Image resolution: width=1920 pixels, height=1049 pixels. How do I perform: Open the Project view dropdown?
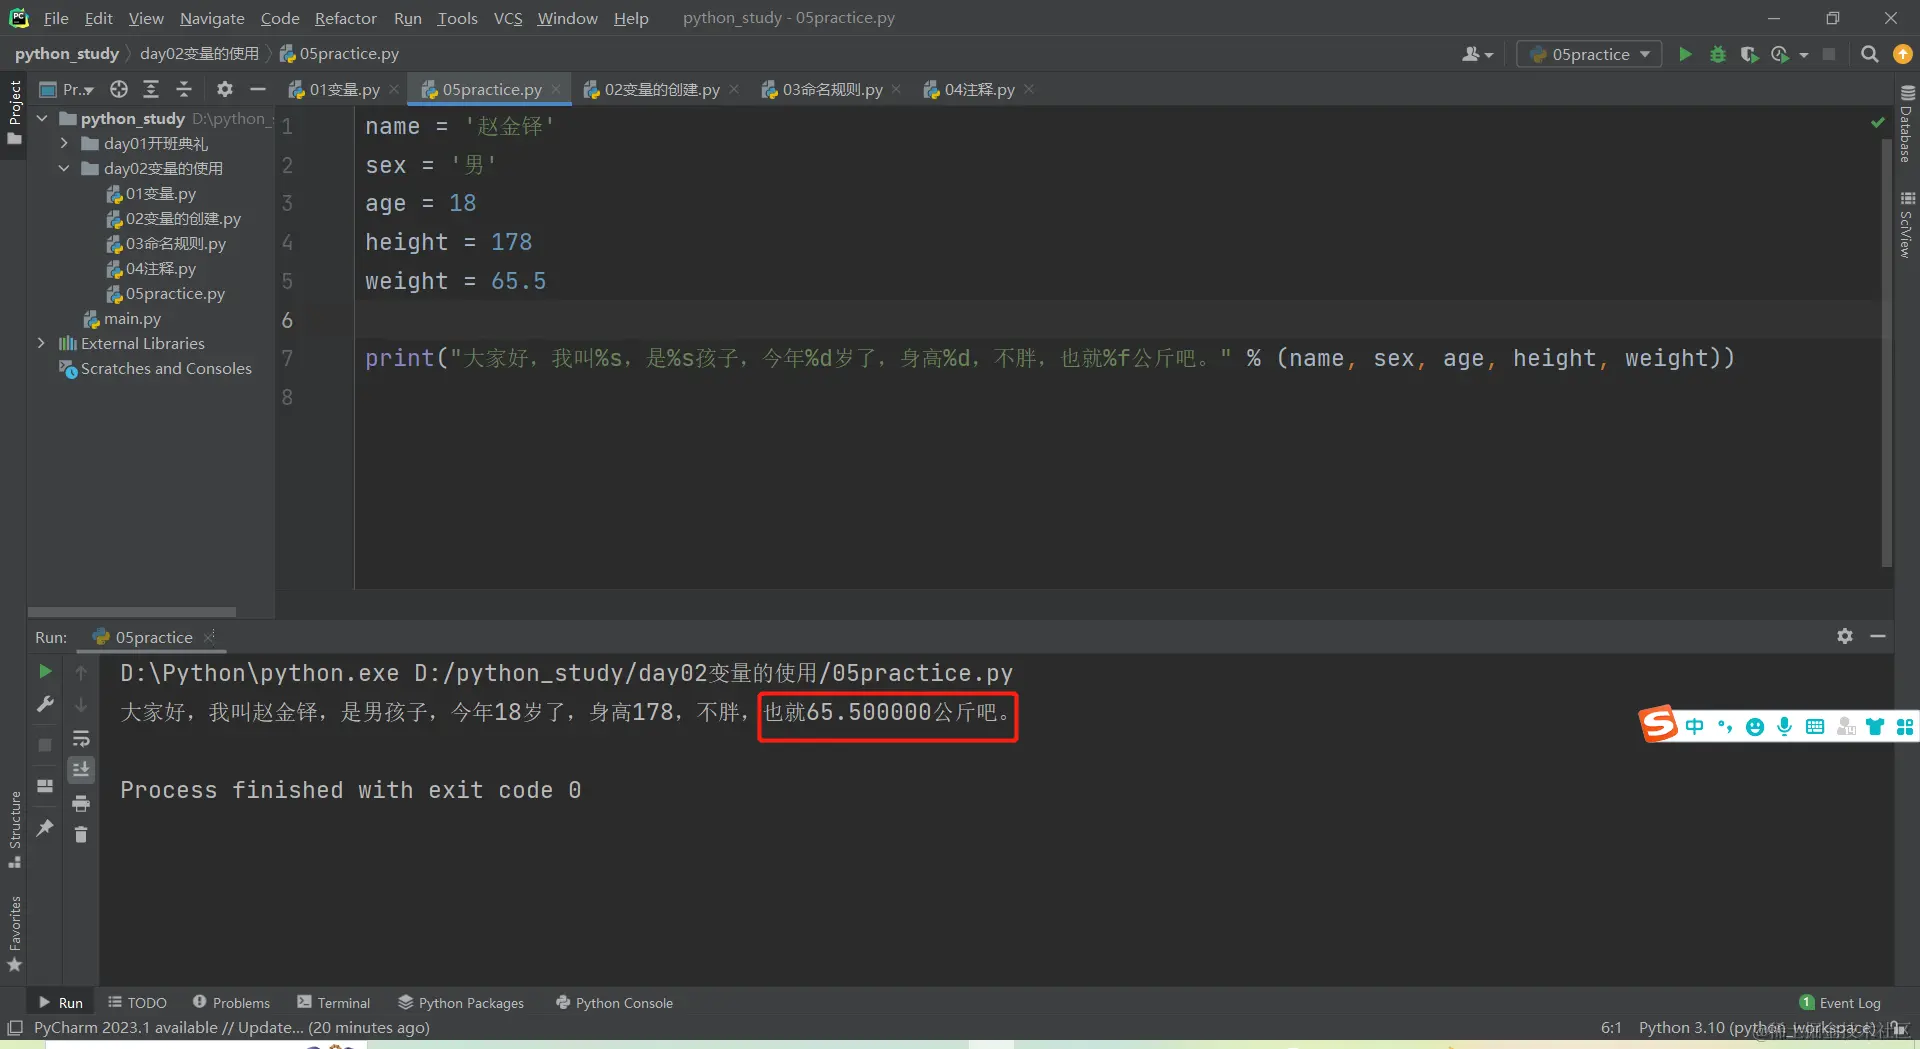point(67,89)
